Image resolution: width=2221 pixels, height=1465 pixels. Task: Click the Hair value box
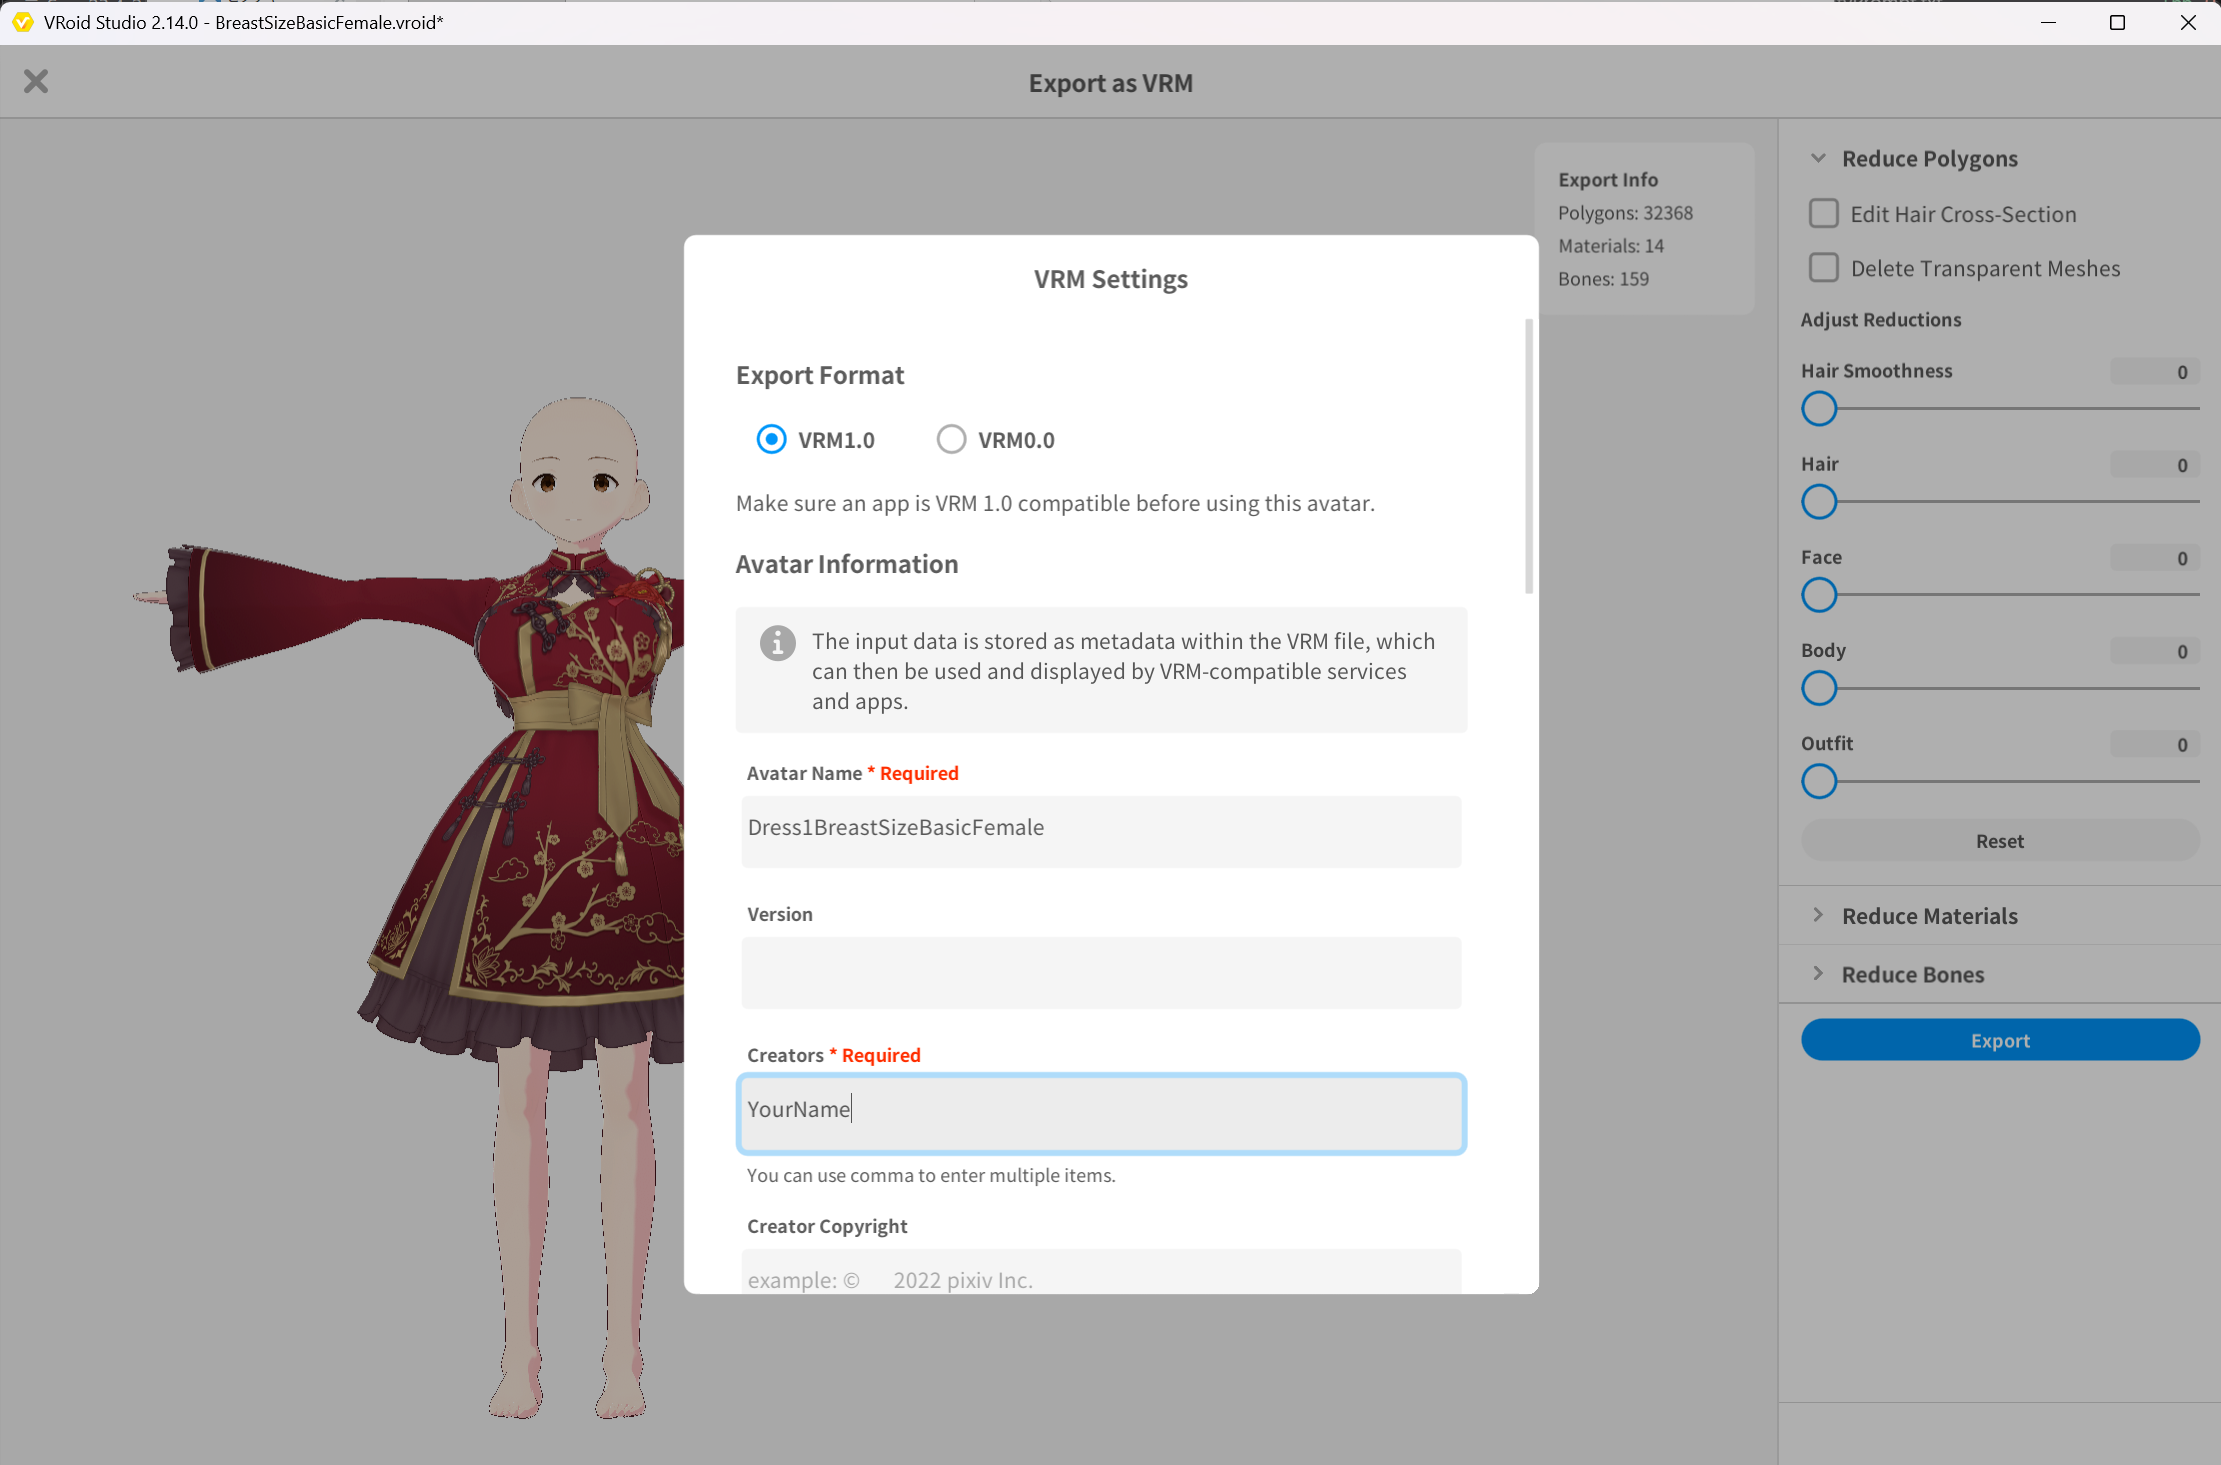click(2154, 465)
